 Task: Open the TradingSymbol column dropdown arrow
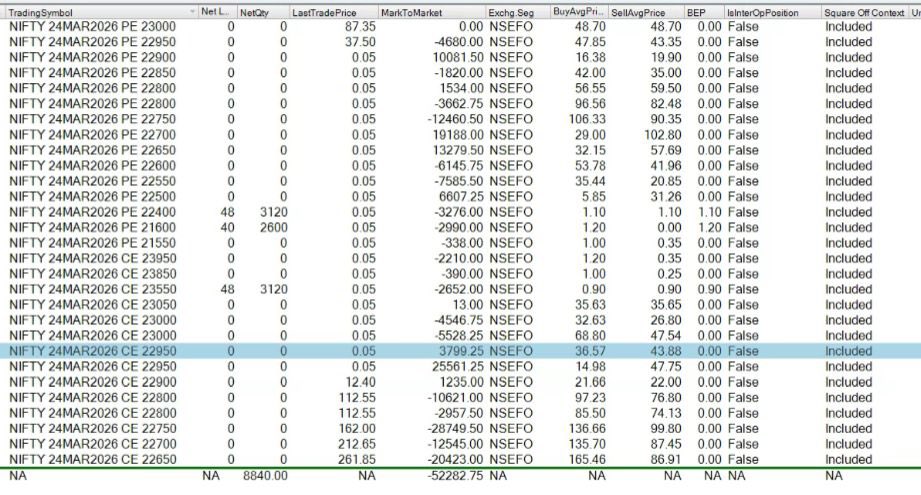pyautogui.click(x=192, y=12)
